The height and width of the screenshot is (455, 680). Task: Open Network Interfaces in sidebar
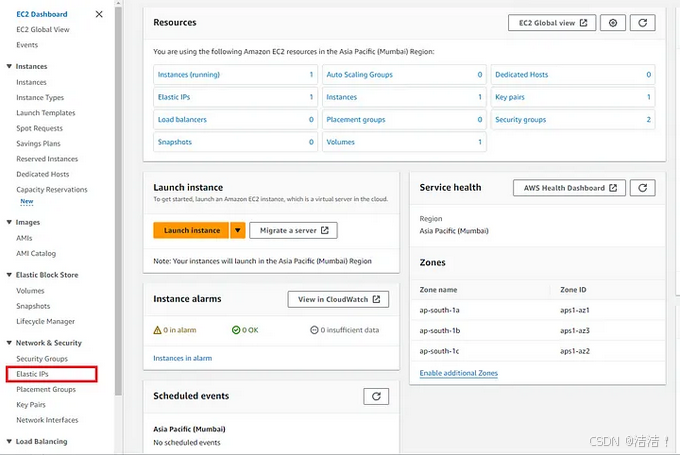click(47, 420)
